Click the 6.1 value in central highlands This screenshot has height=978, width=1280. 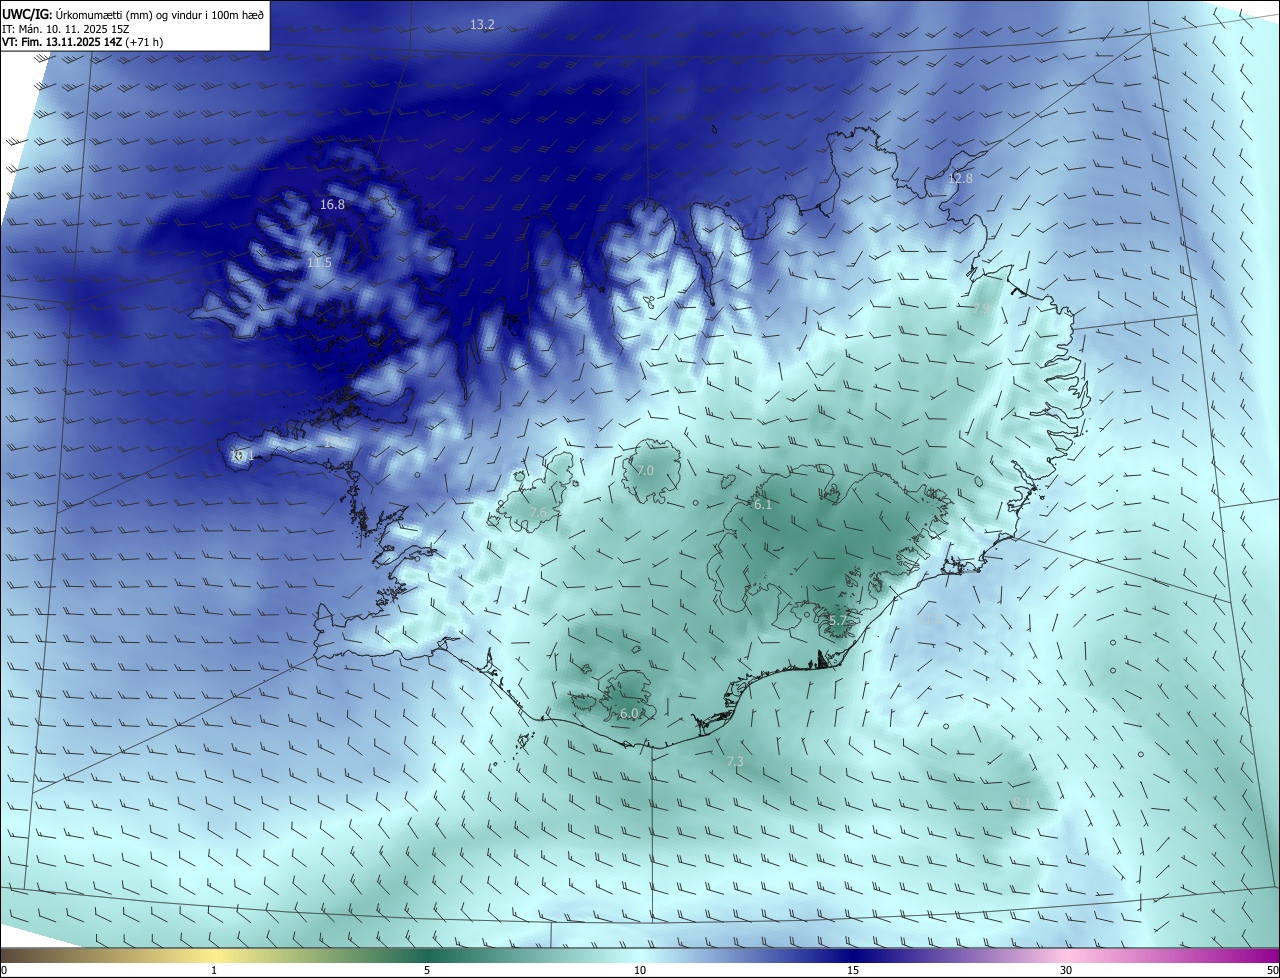[763, 505]
